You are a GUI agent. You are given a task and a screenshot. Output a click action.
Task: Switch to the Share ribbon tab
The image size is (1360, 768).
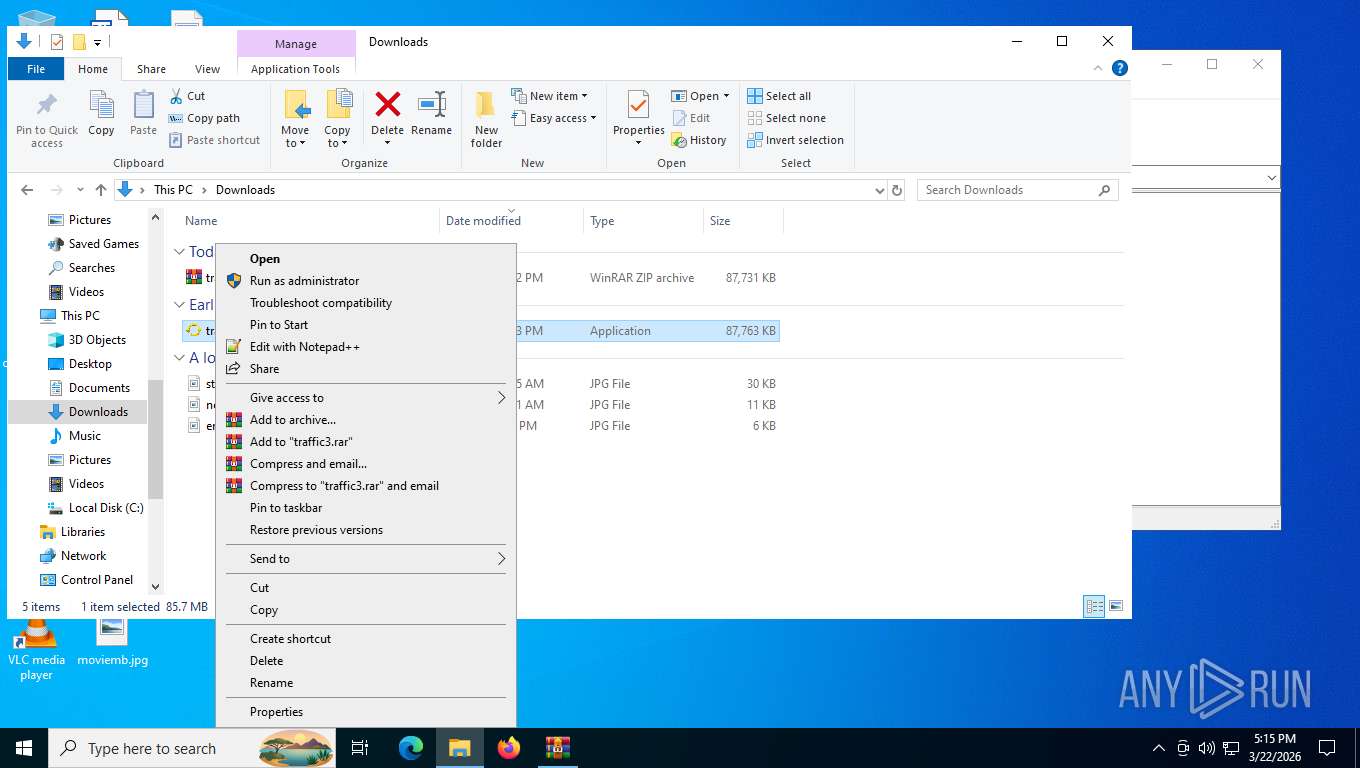coord(151,69)
